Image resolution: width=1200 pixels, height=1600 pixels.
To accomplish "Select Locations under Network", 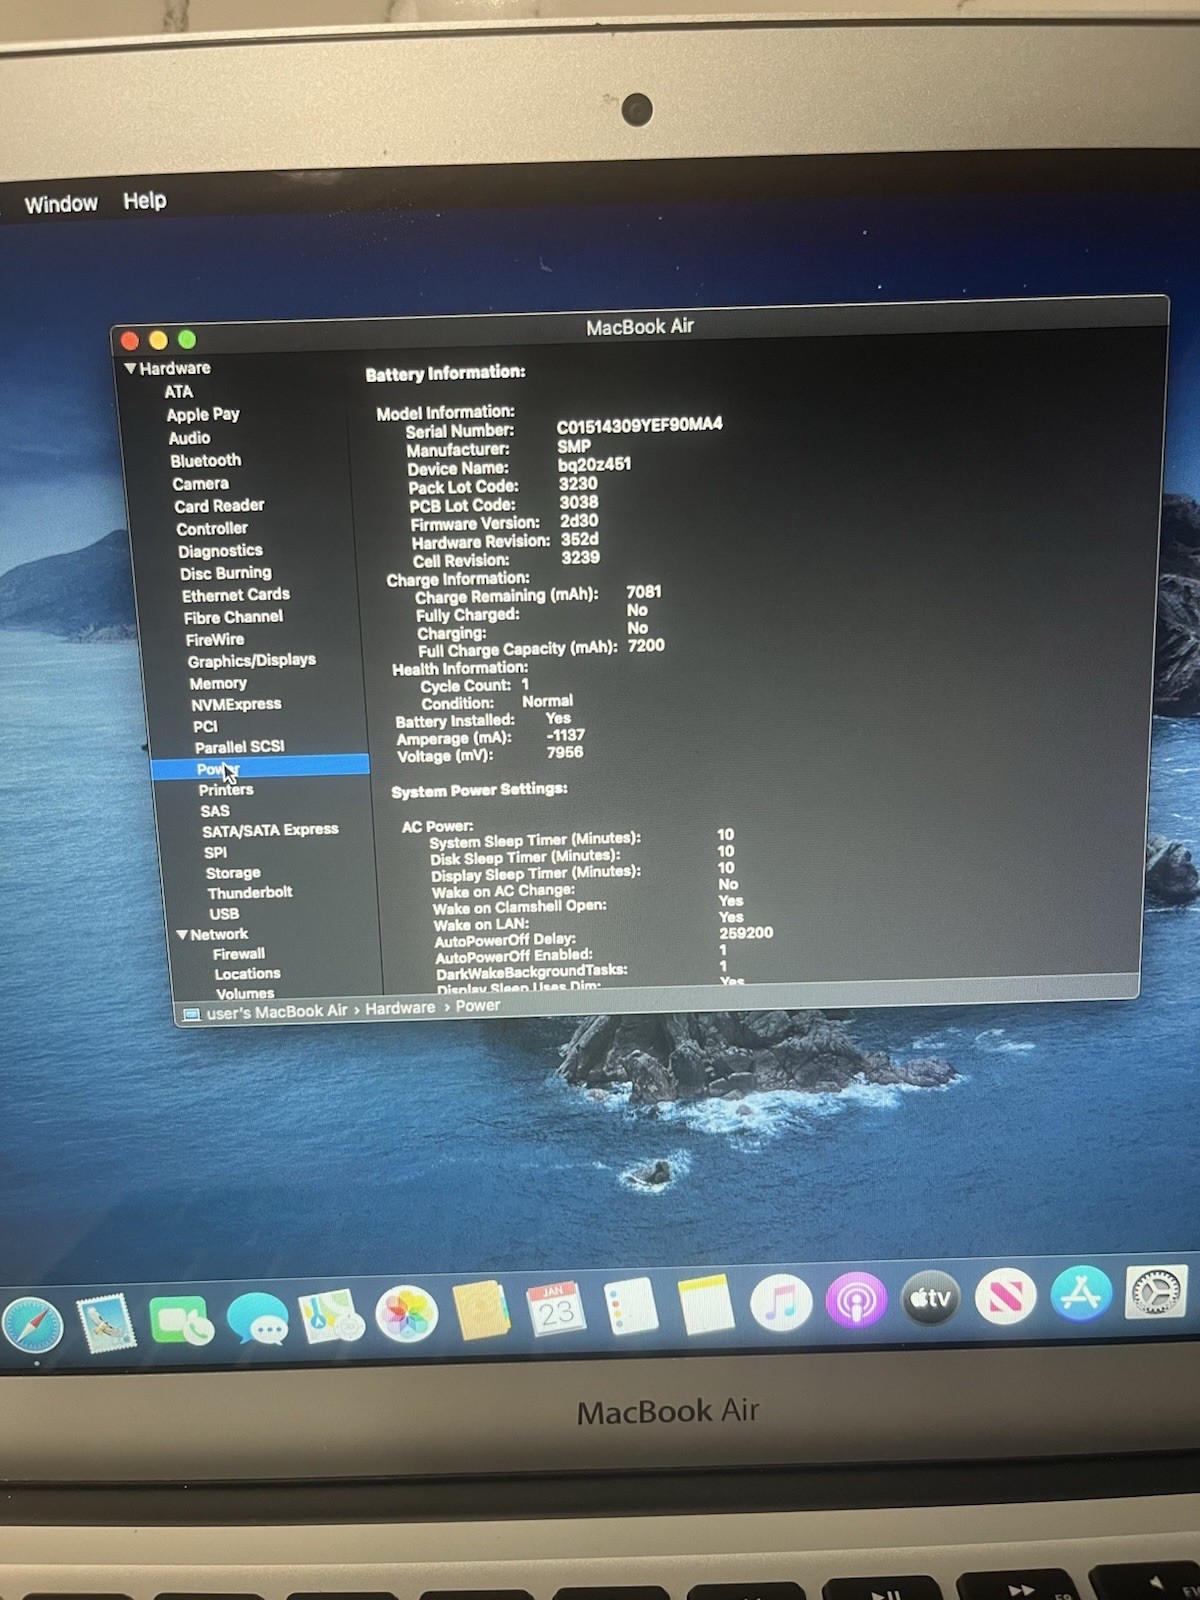I will 247,974.
